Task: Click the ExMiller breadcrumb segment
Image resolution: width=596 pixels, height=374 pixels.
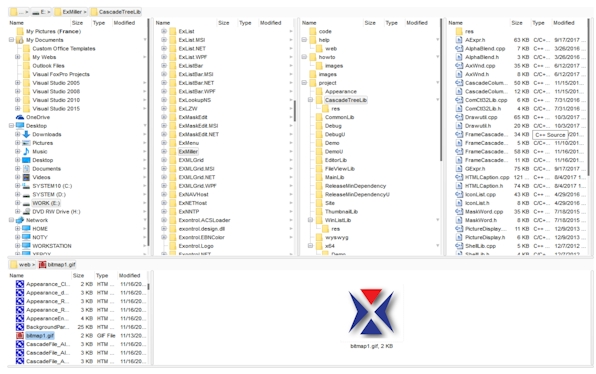Action: [x=71, y=12]
